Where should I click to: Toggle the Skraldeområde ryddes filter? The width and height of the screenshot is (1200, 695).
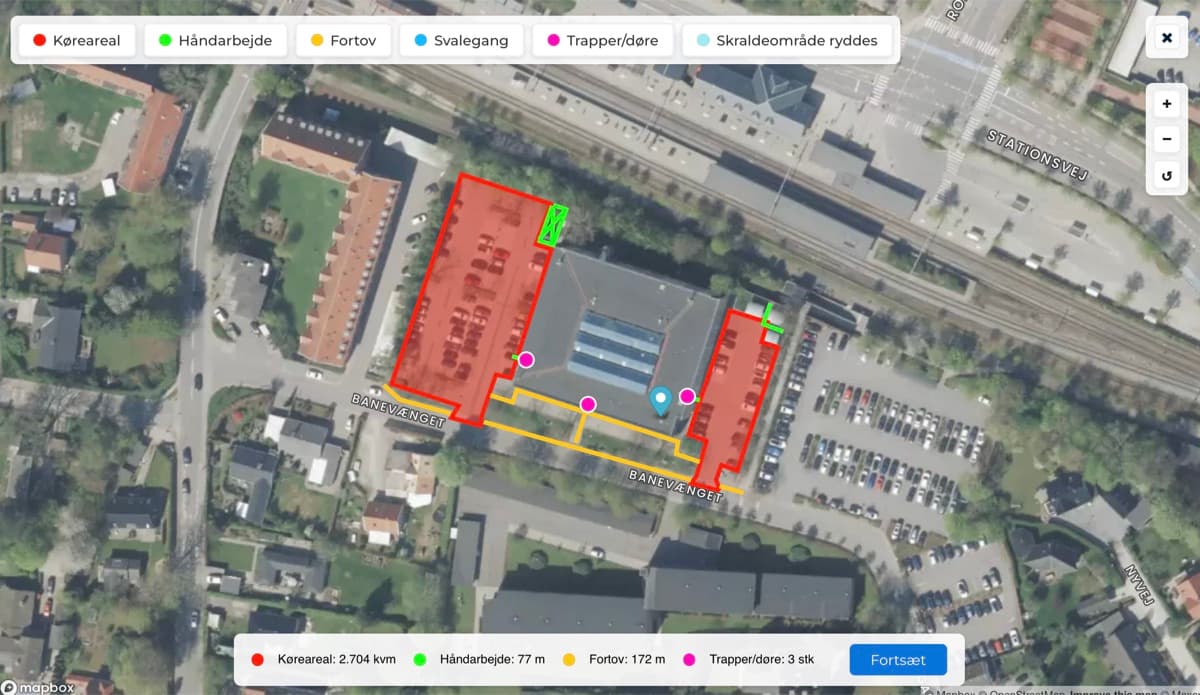tap(787, 40)
